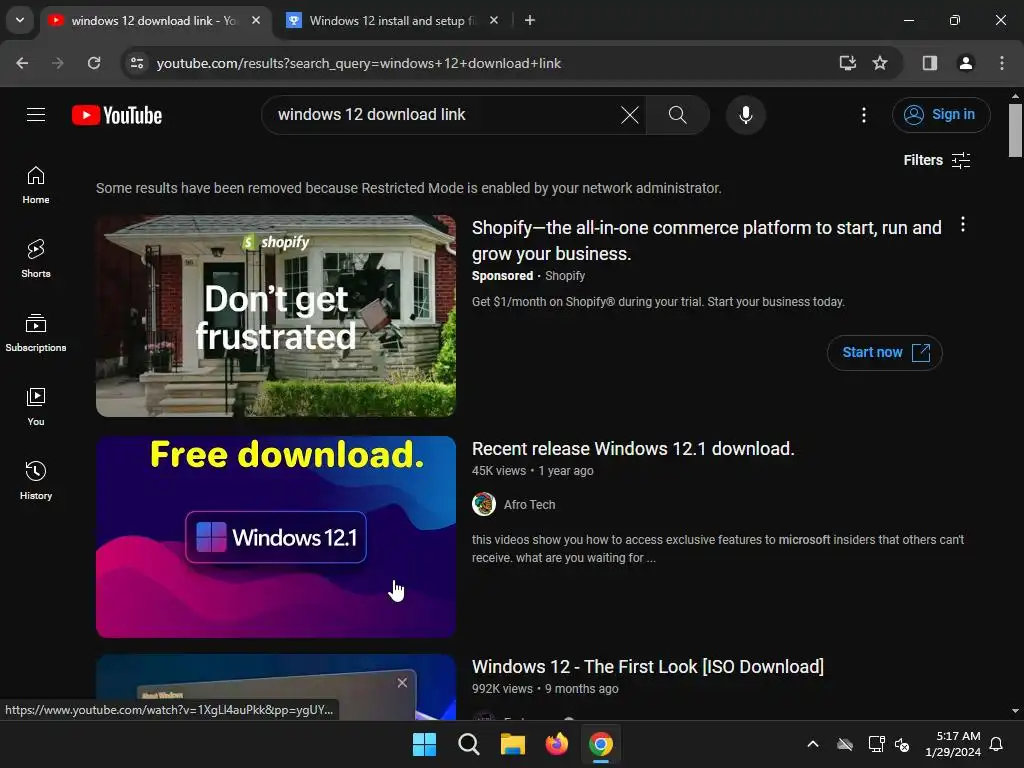Open the notifications bell
This screenshot has width=1024, height=768.
click(x=997, y=744)
